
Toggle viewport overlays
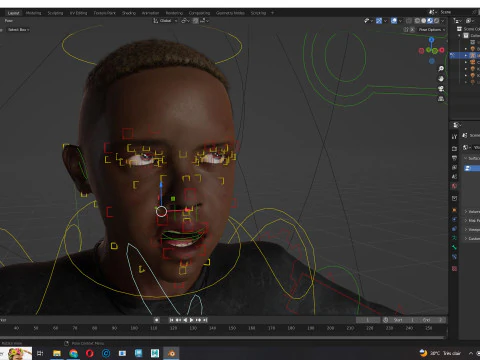pyautogui.click(x=394, y=21)
